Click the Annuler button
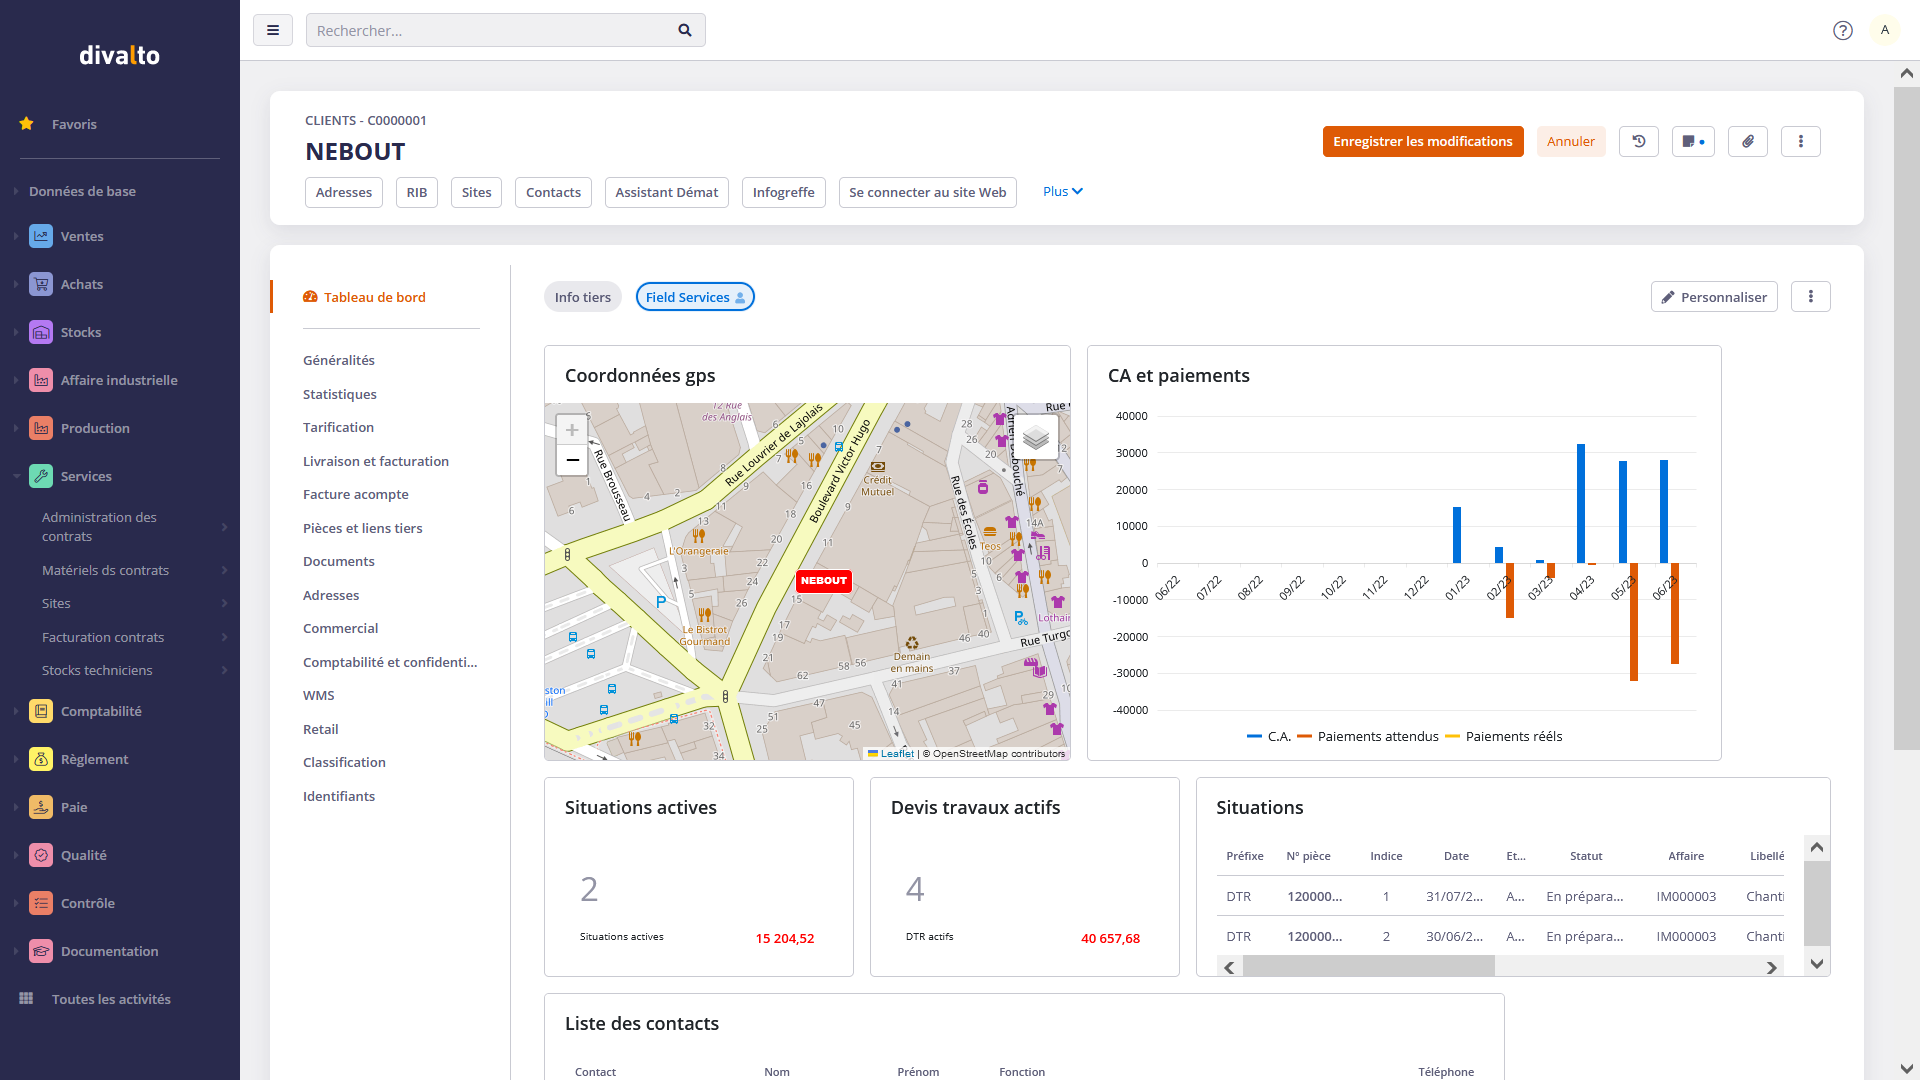 (1571, 141)
